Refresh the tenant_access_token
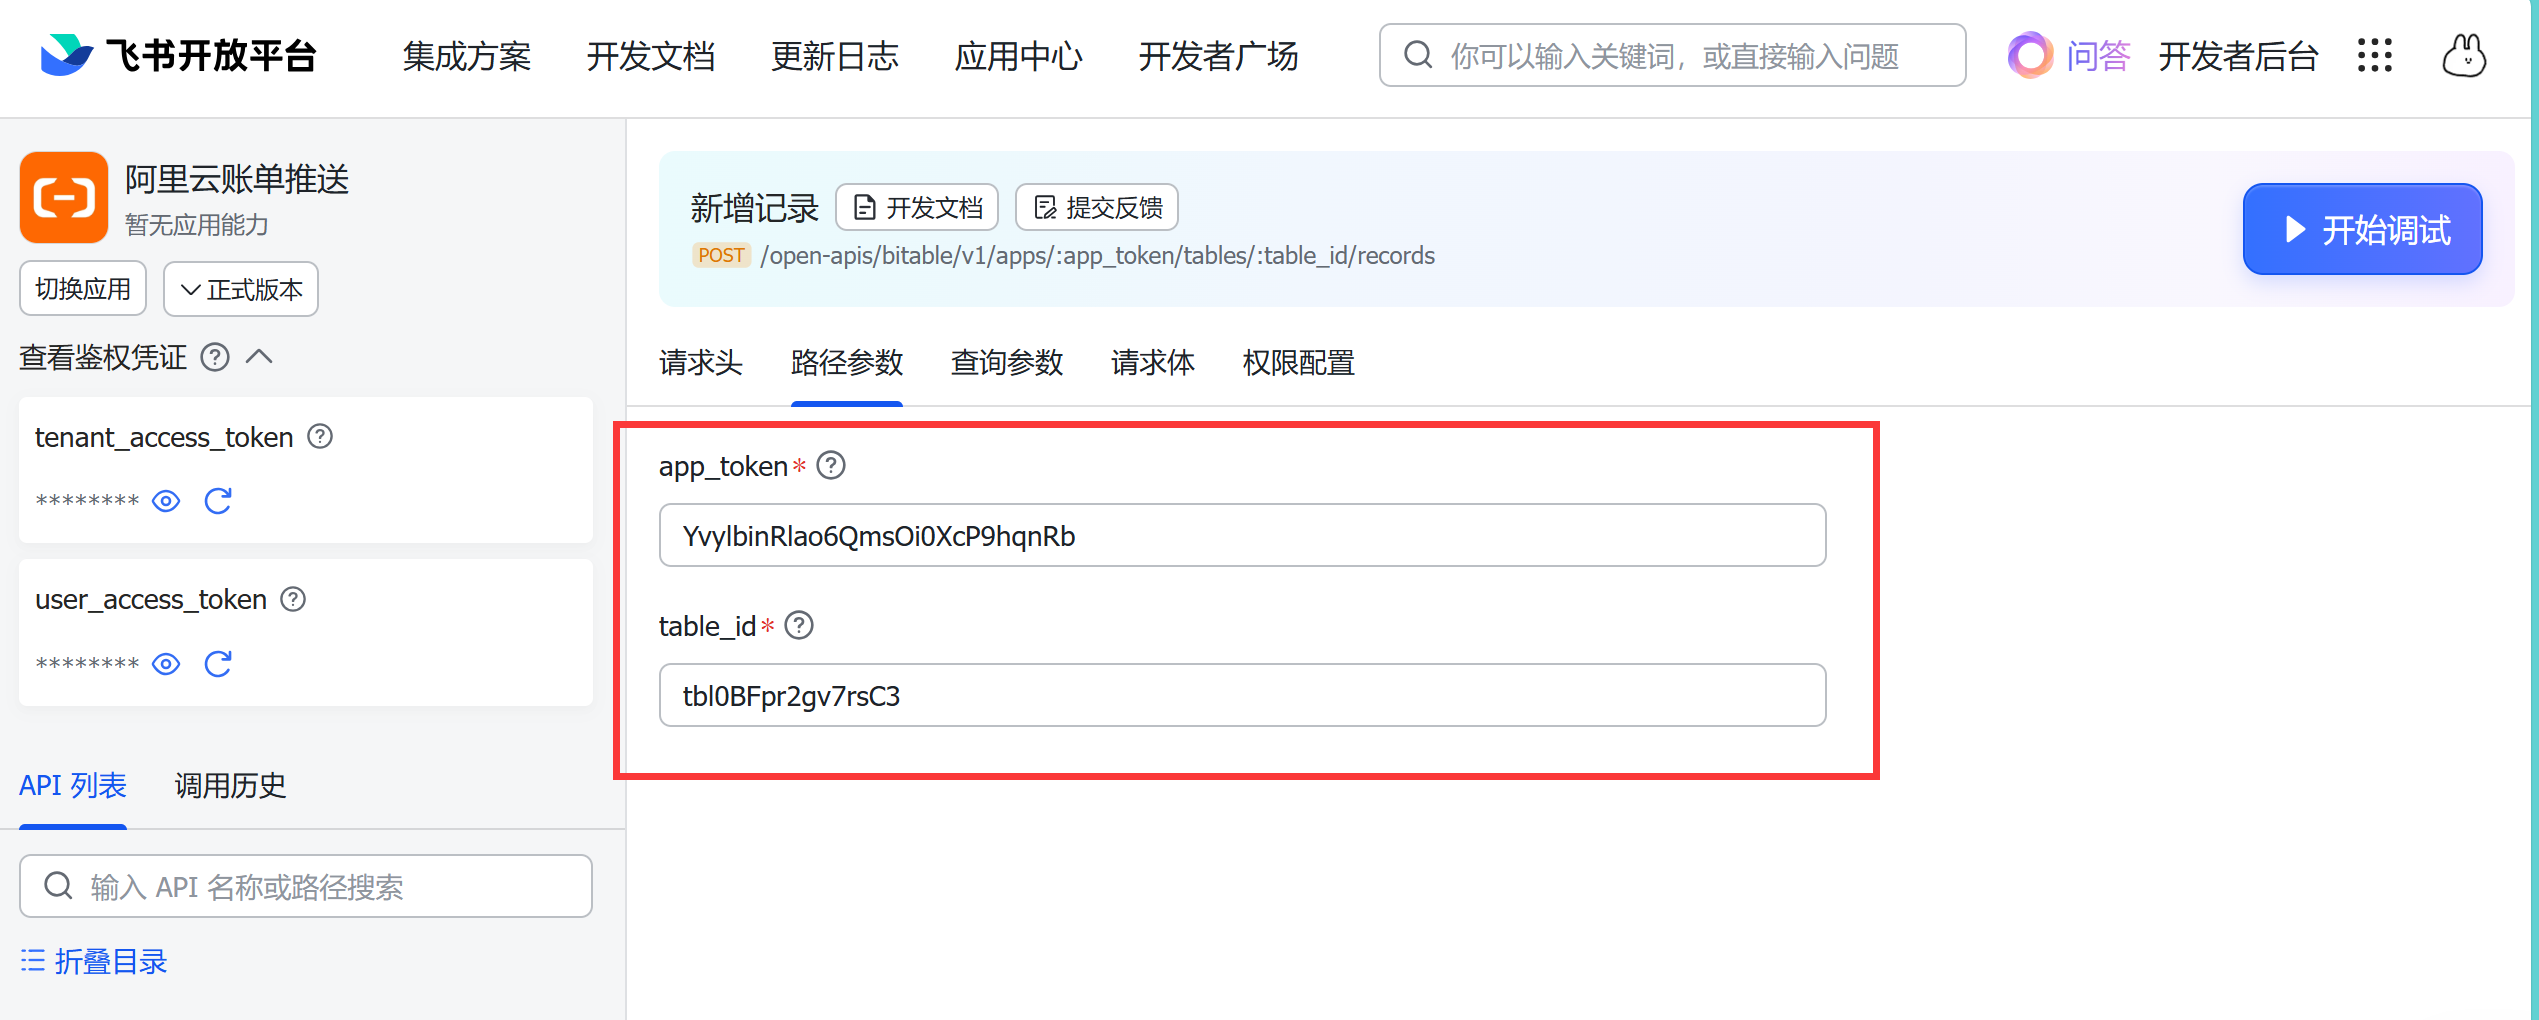Viewport: 2539px width, 1020px height. [218, 501]
